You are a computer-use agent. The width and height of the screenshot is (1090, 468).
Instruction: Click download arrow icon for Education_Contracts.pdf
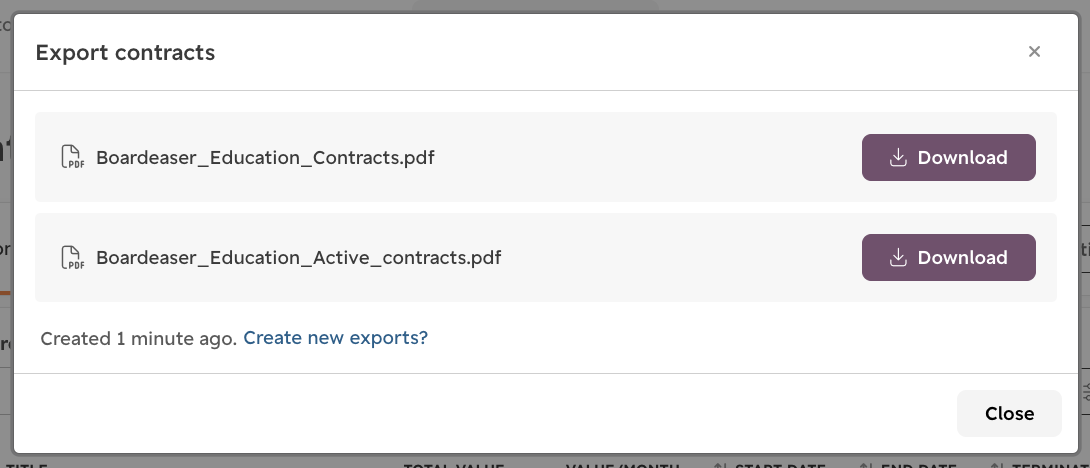click(898, 157)
